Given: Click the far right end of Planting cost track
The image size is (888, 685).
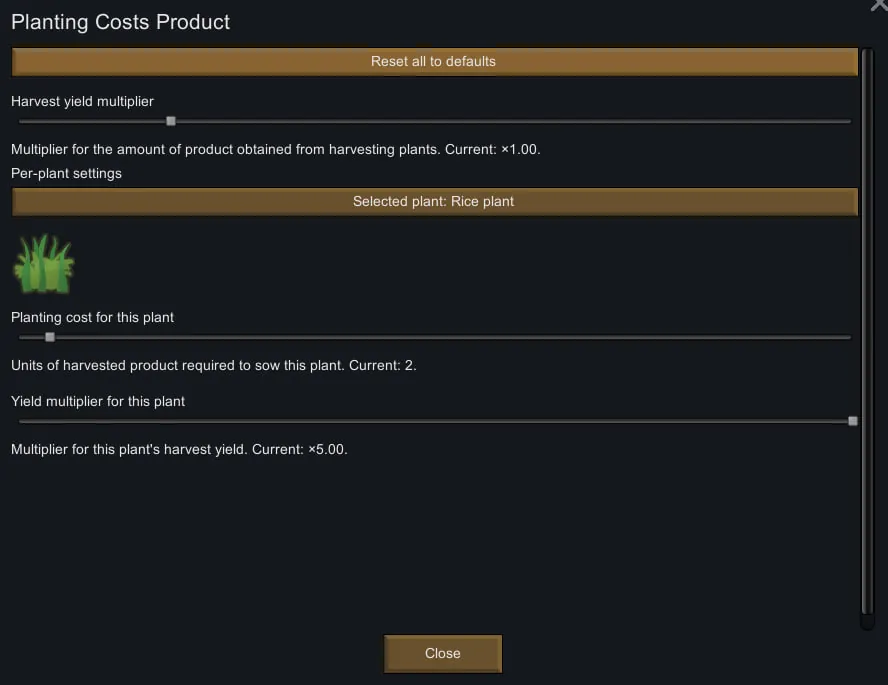Looking at the screenshot, I should [x=848, y=337].
